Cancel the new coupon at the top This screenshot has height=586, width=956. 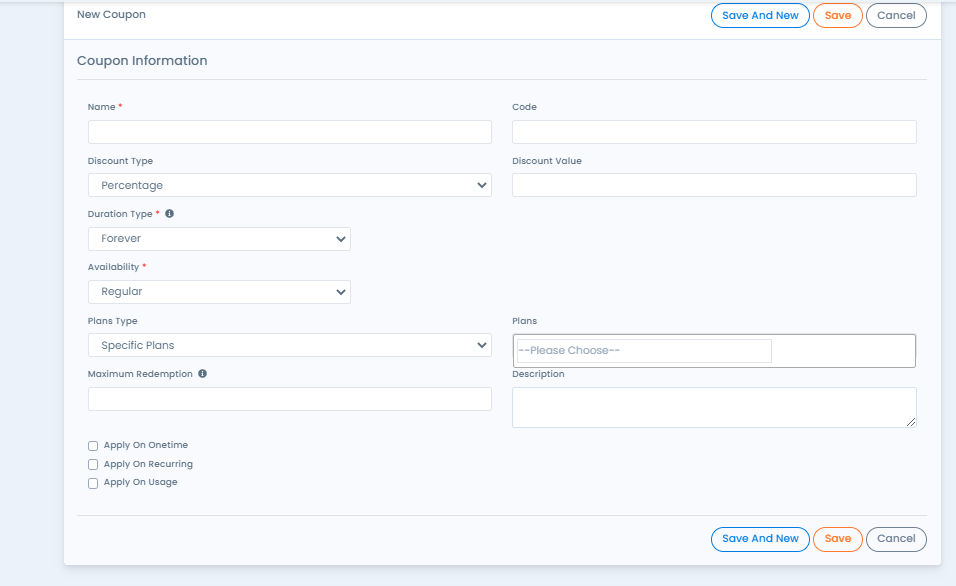[x=896, y=15]
